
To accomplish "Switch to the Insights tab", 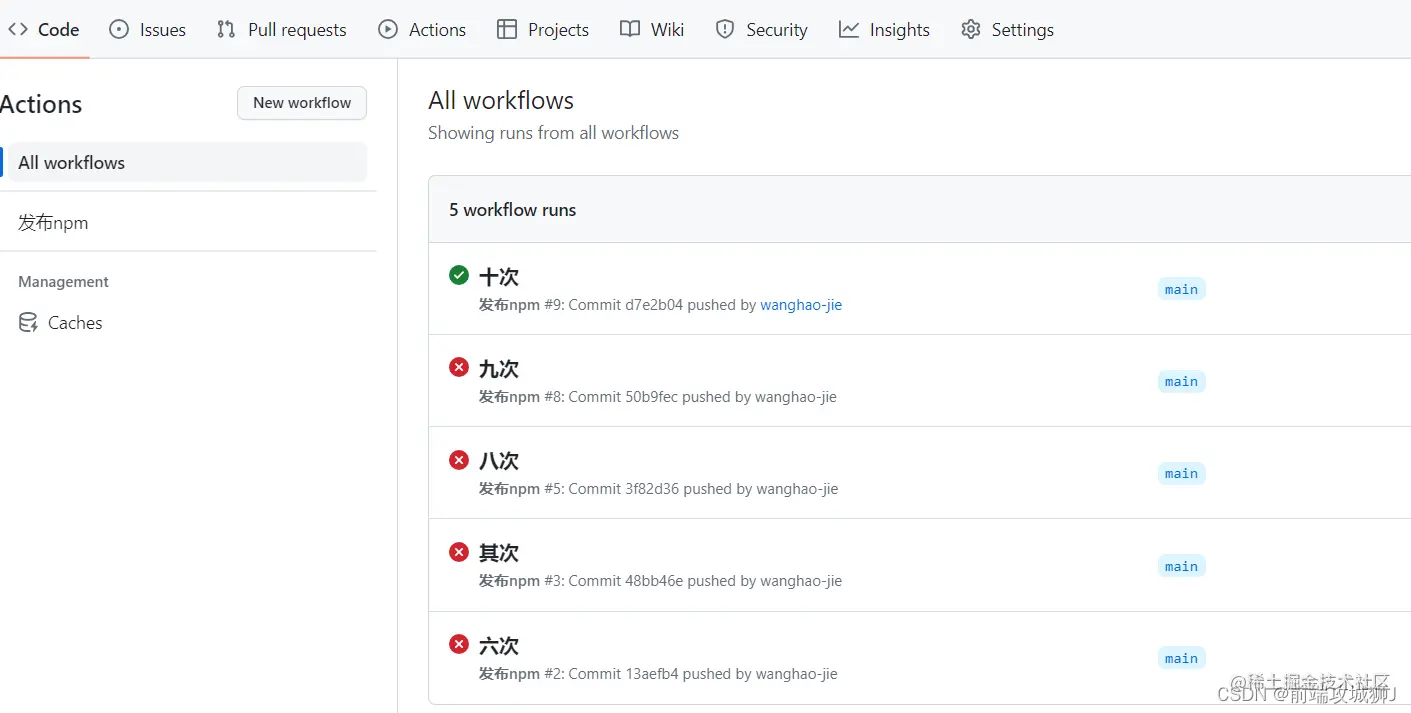I will (x=884, y=30).
